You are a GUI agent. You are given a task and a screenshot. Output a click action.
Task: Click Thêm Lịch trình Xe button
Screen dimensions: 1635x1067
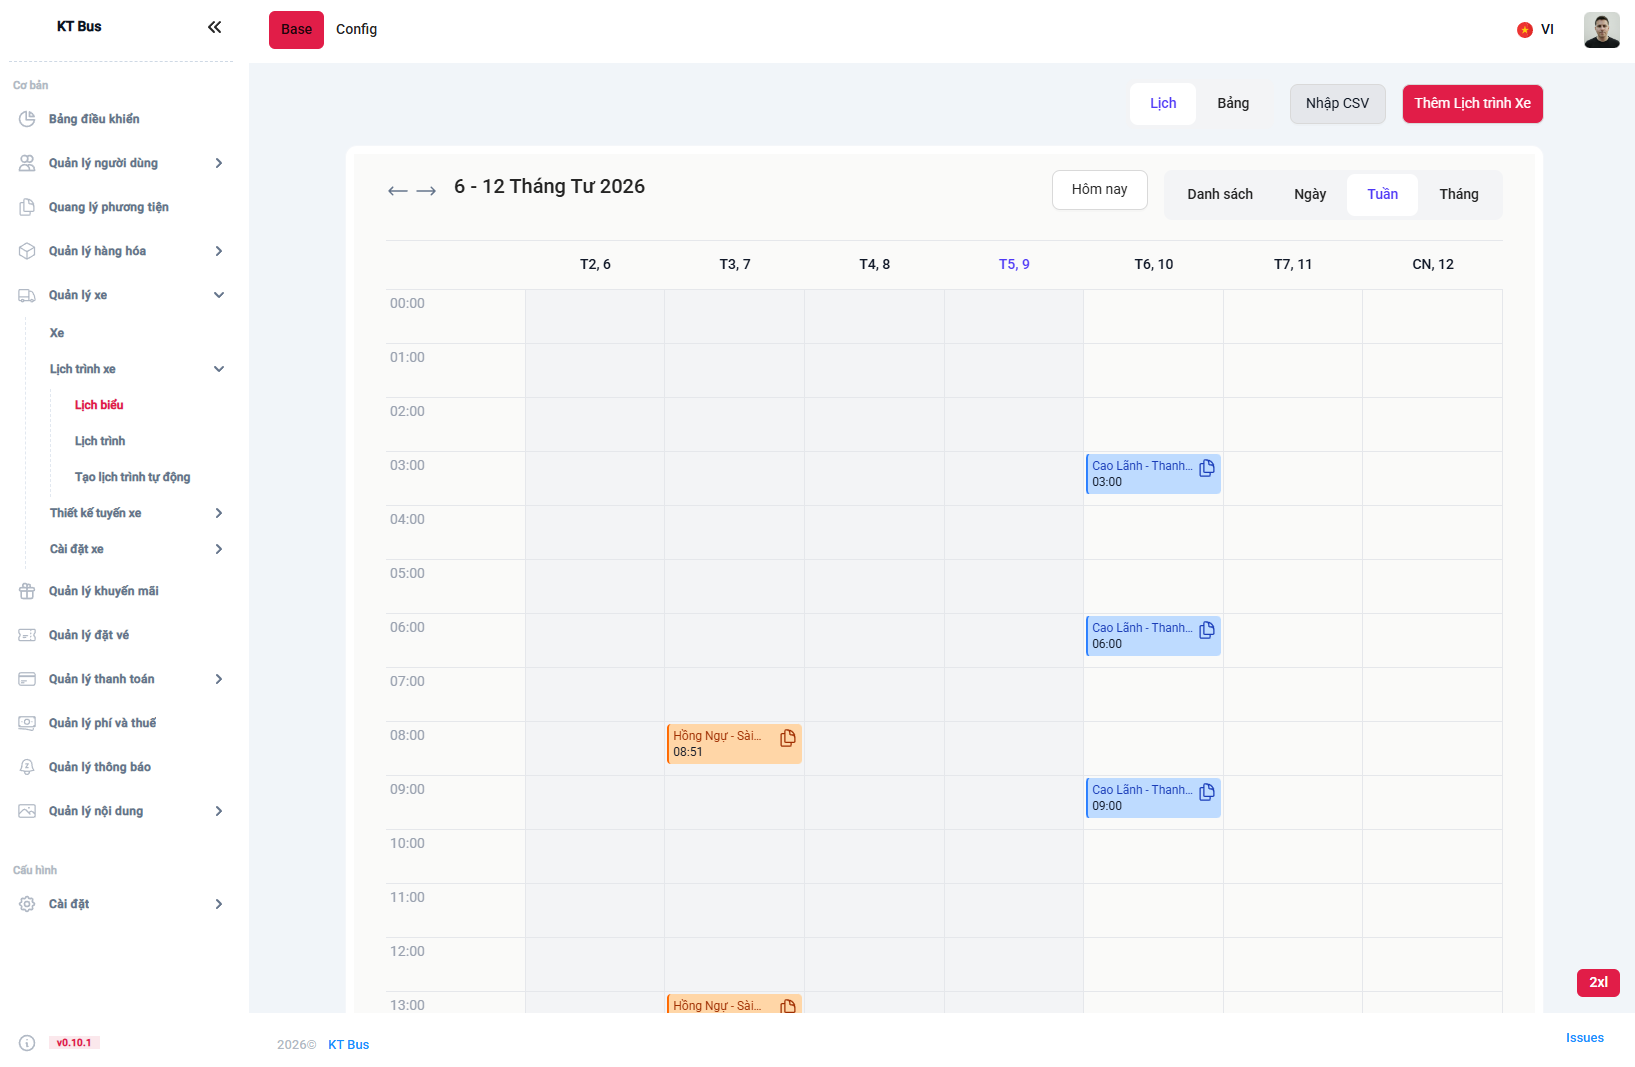(x=1472, y=104)
